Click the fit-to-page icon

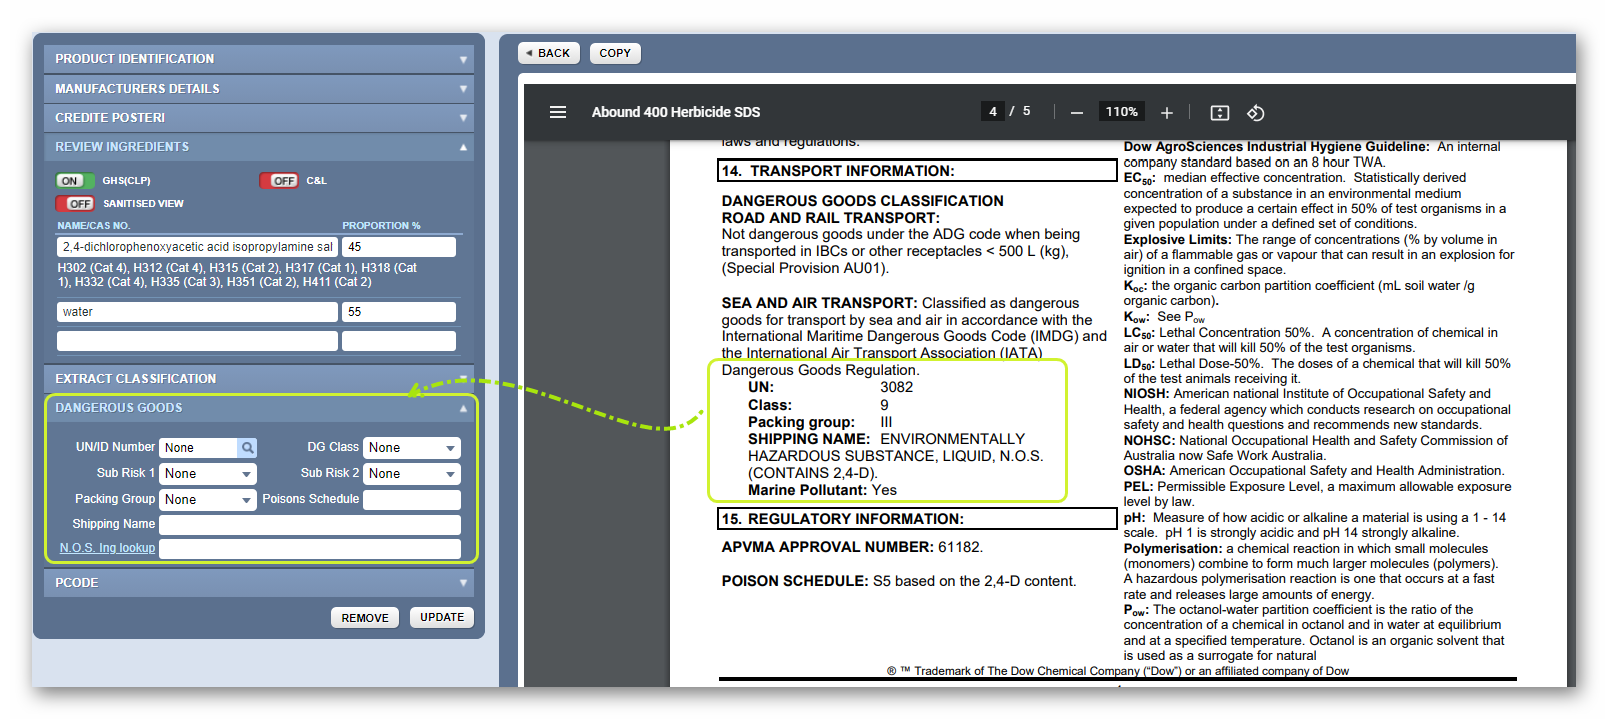tap(1220, 113)
